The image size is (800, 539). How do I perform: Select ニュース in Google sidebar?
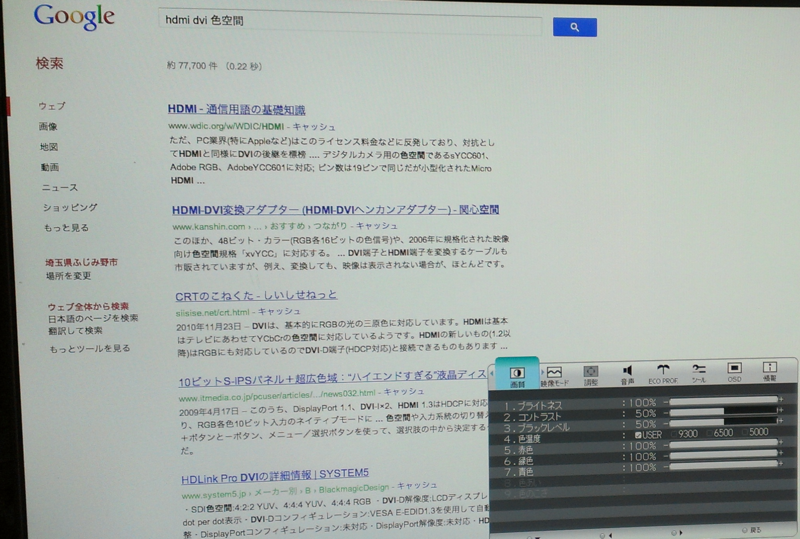[60, 187]
